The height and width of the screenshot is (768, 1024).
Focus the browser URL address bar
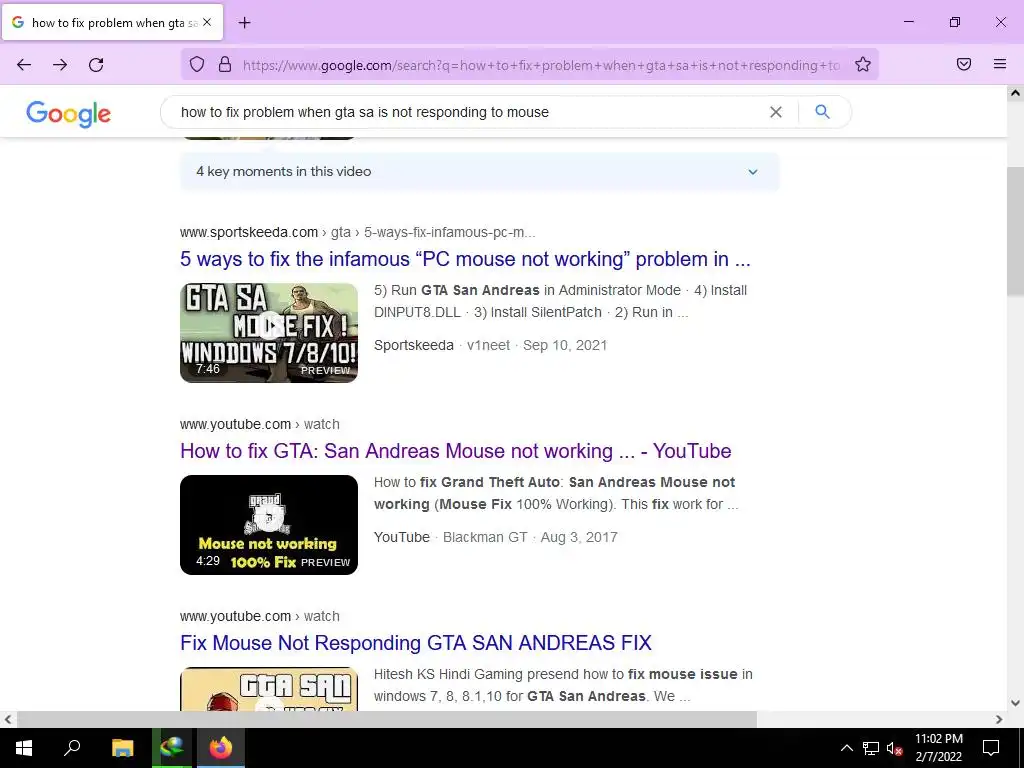[x=542, y=65]
